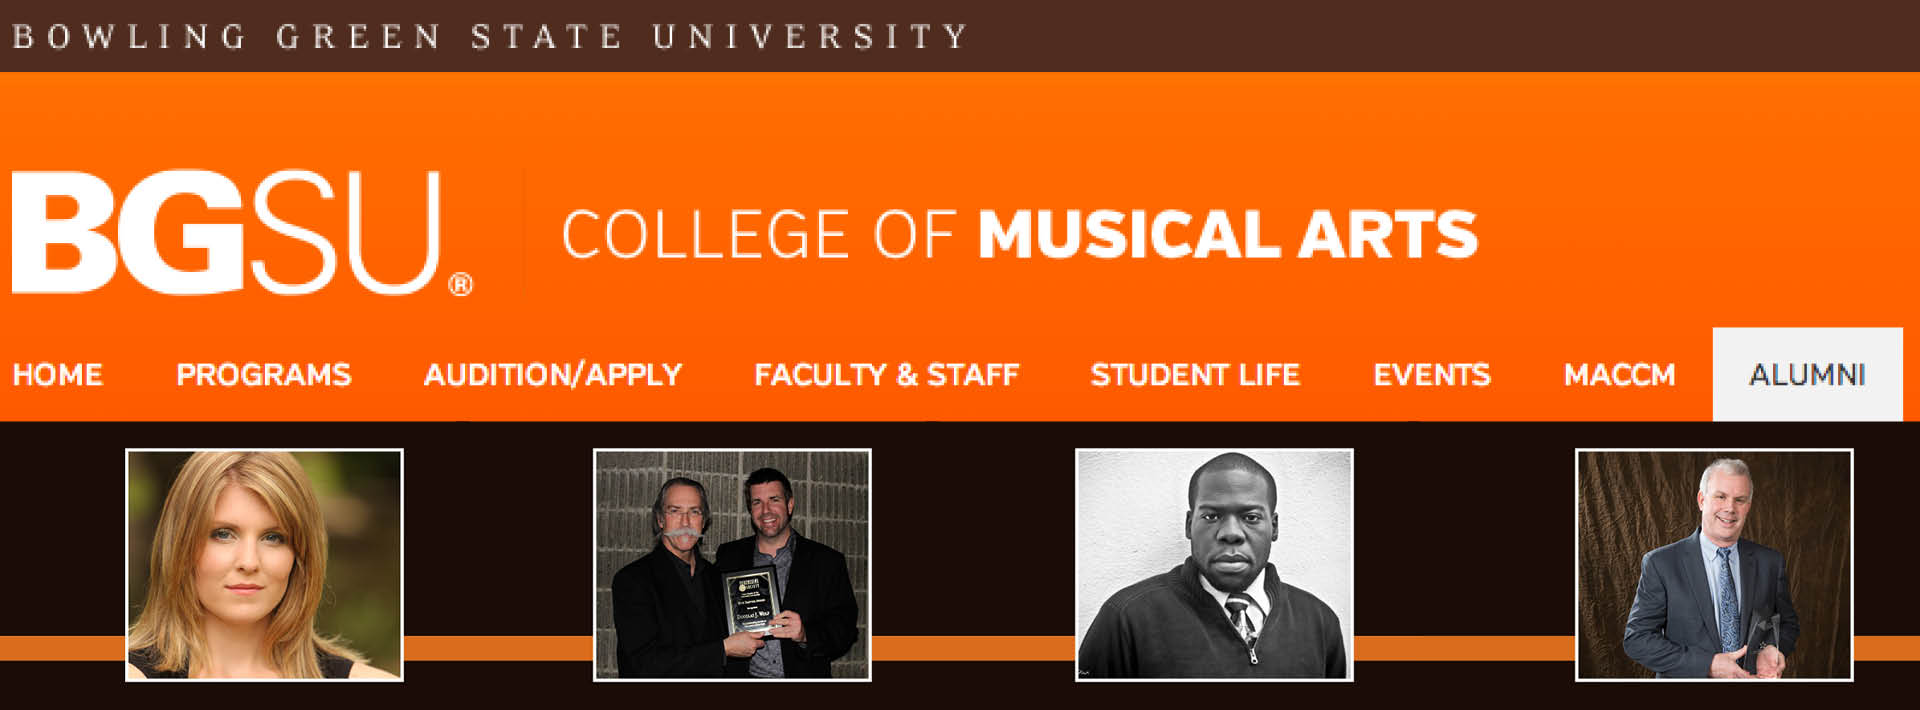The image size is (1920, 710).
Task: Click the dark brown top header bar
Action: [1400, 36]
